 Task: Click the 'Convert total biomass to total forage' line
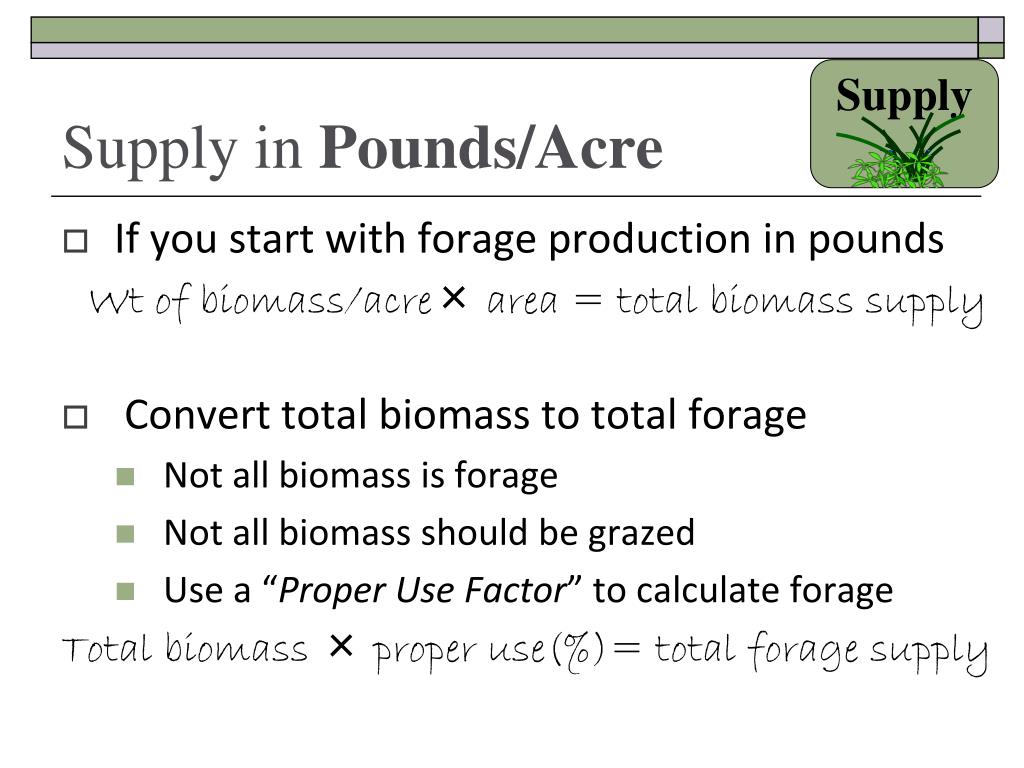click(465, 415)
